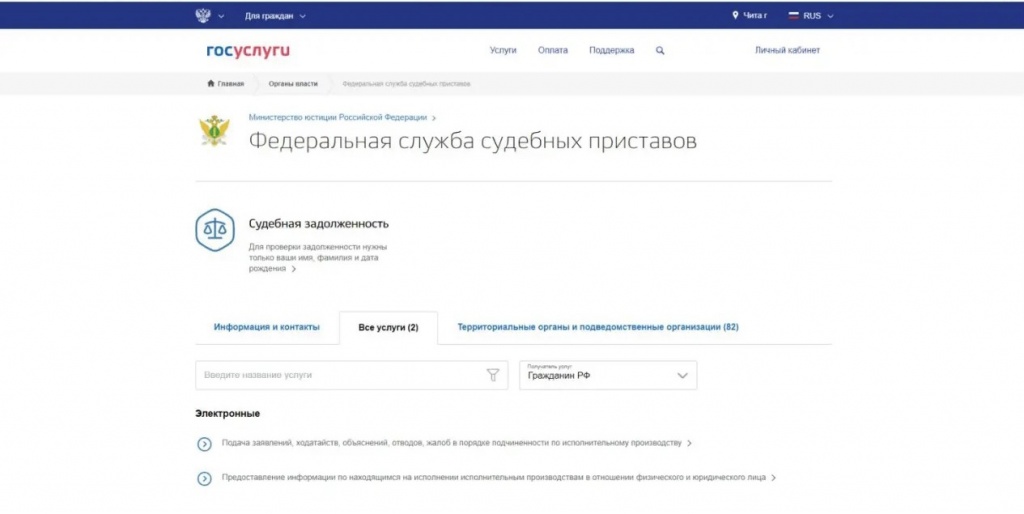Click the FSSP golden eagle emblem
This screenshot has width=1024, height=514.
point(214,130)
